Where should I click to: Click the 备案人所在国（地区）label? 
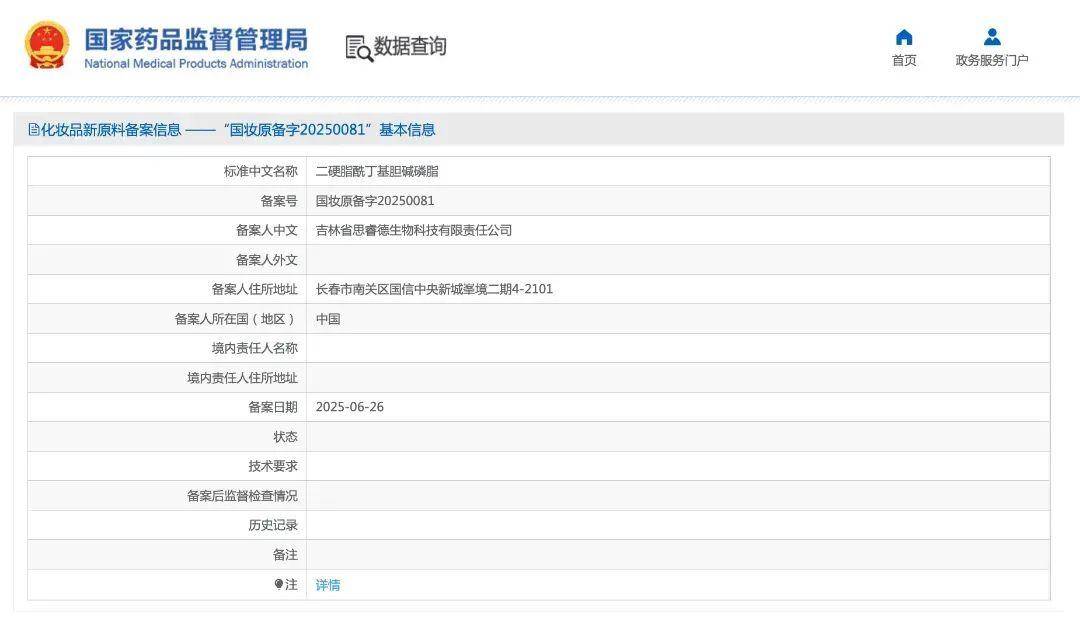[236, 319]
